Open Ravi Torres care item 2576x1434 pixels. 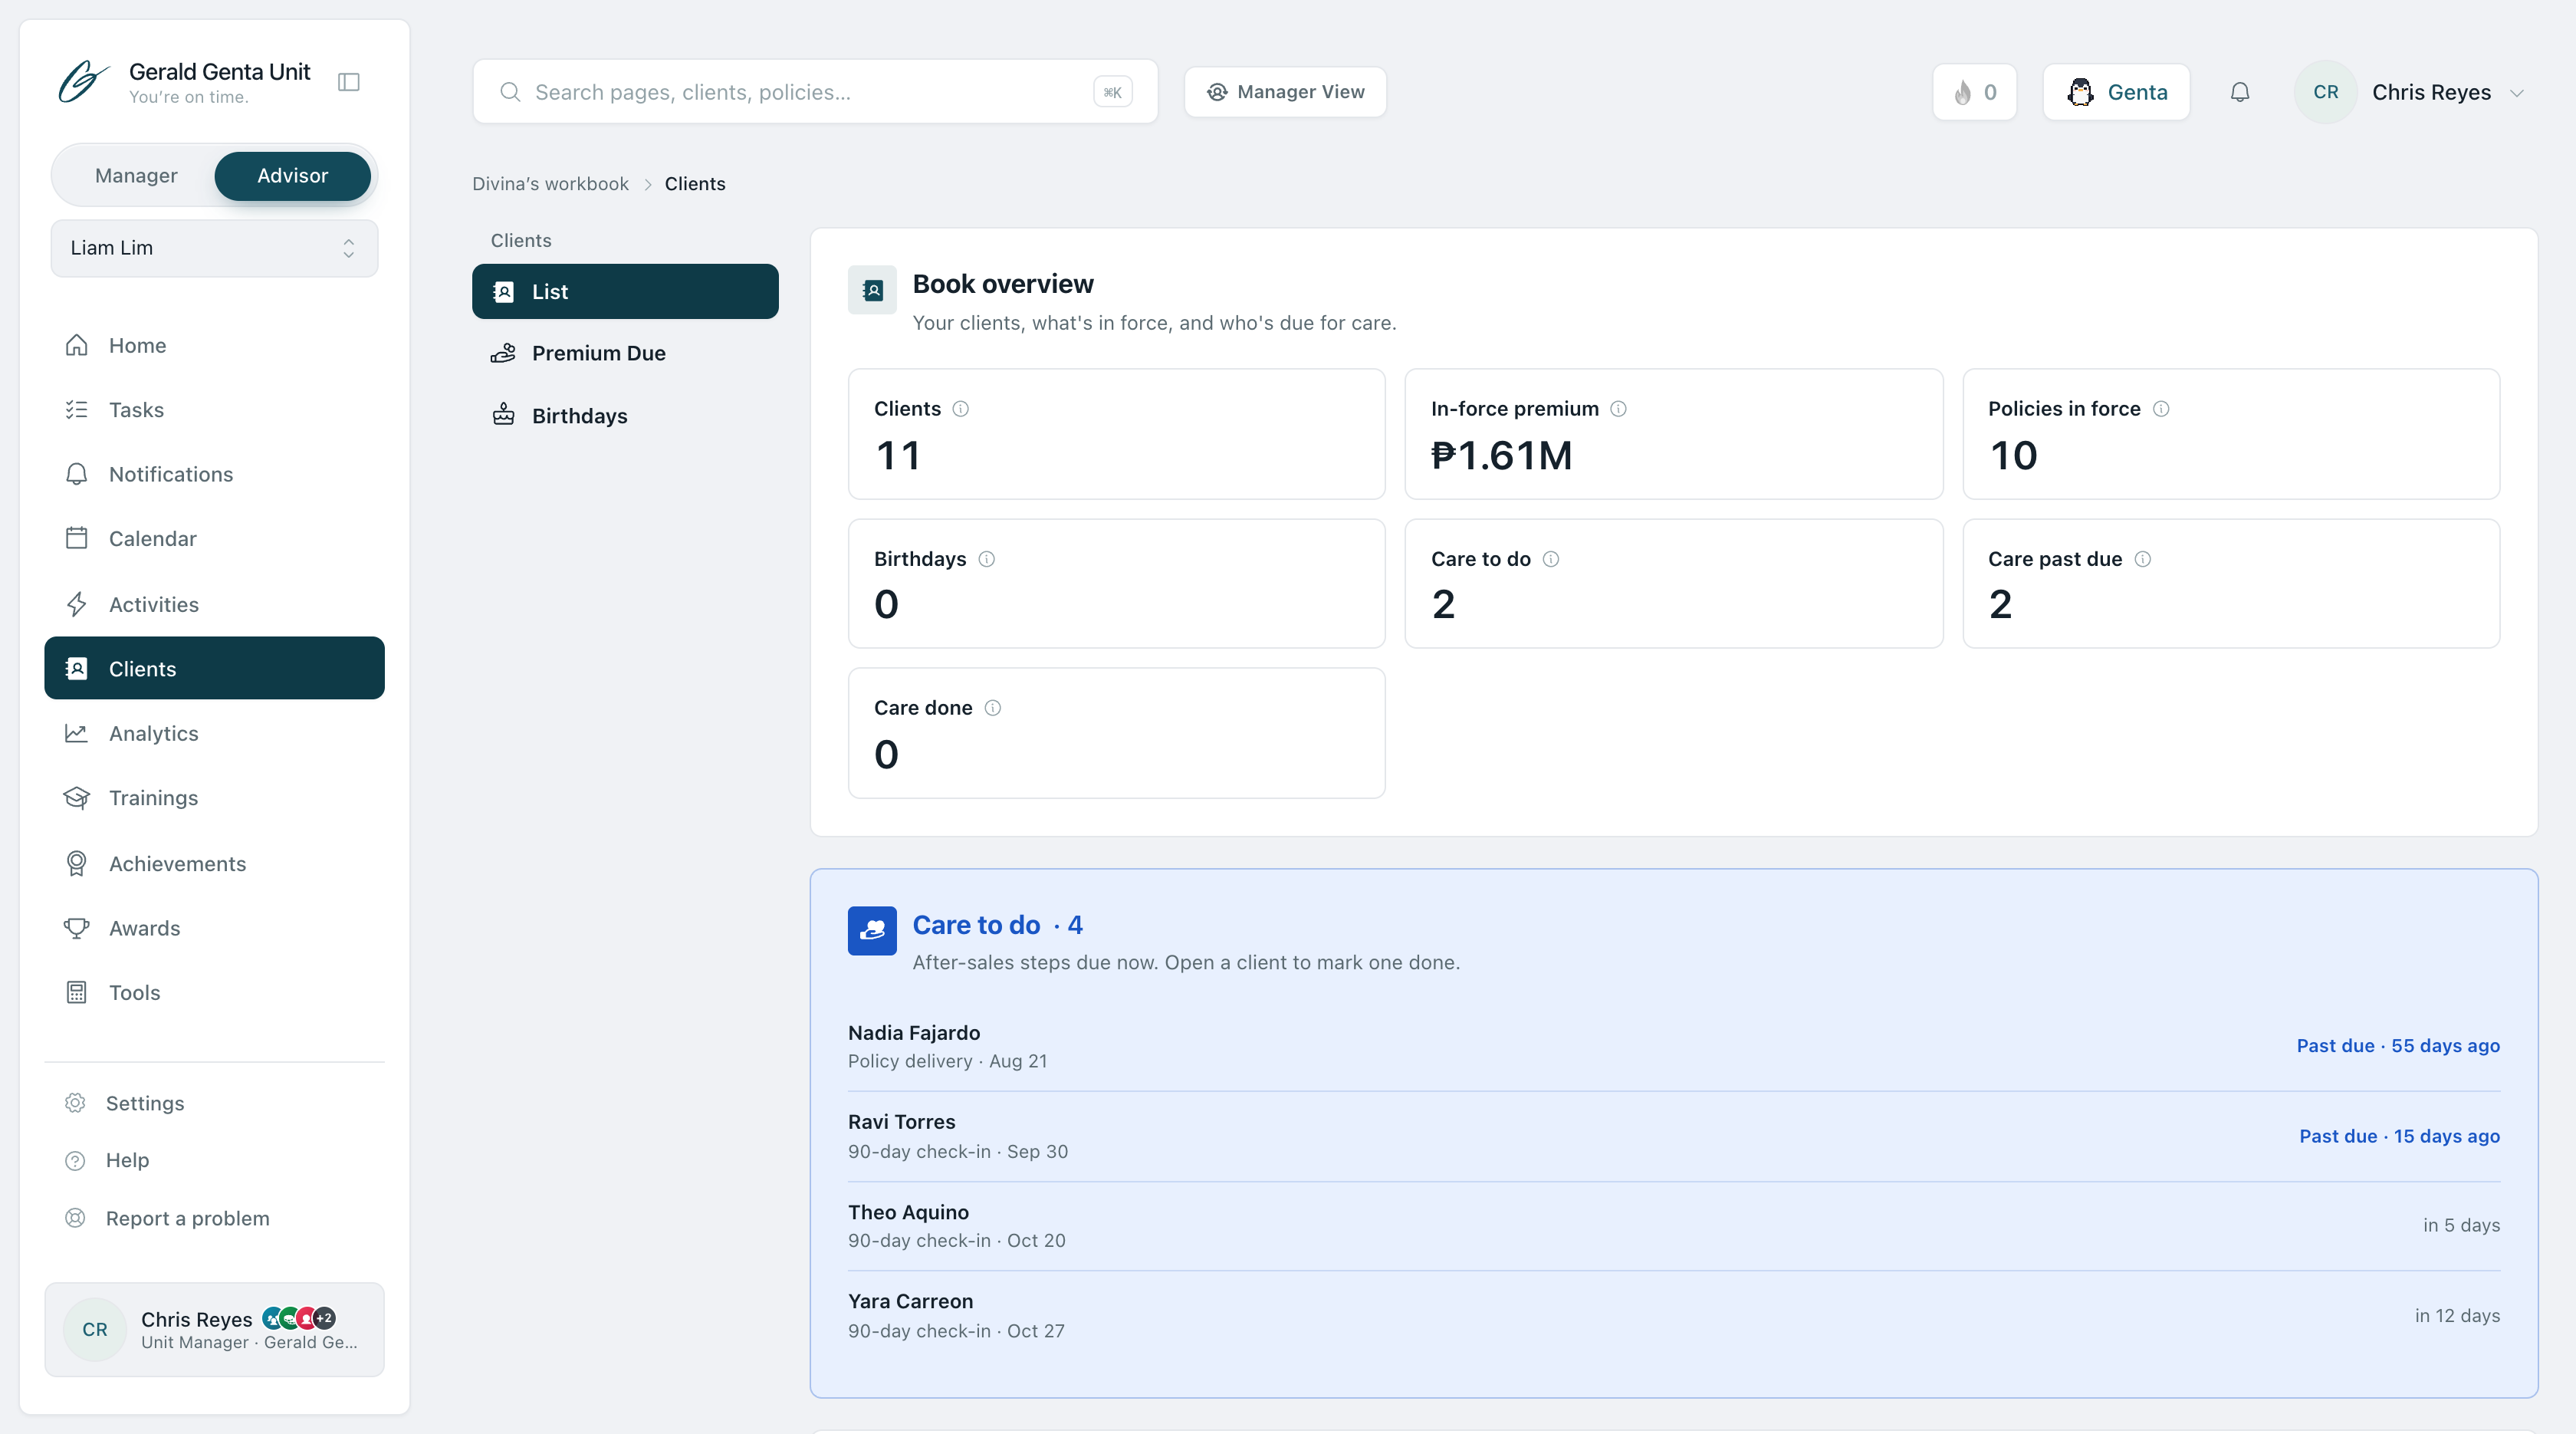pyautogui.click(x=1673, y=1136)
